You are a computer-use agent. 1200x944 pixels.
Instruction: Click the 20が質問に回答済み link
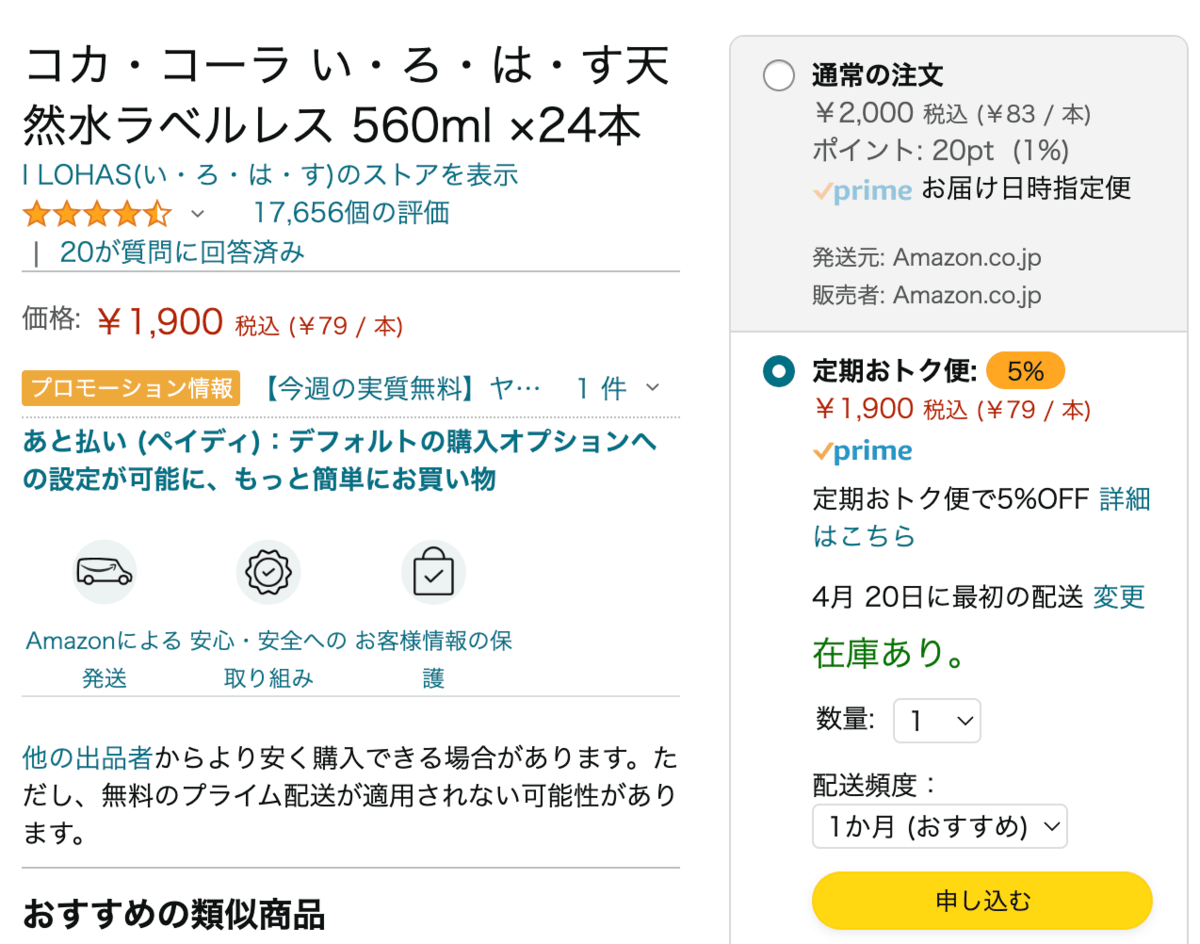(182, 252)
